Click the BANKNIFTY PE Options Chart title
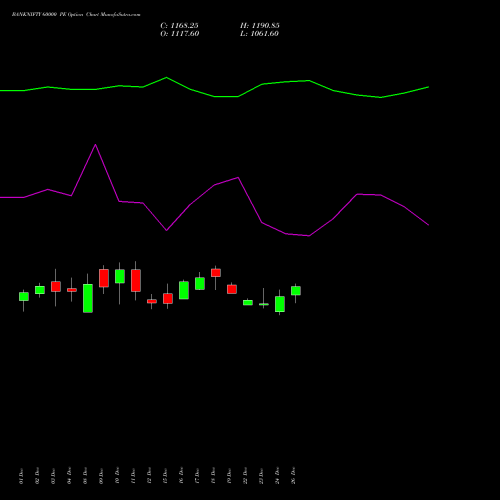 pos(76,15)
